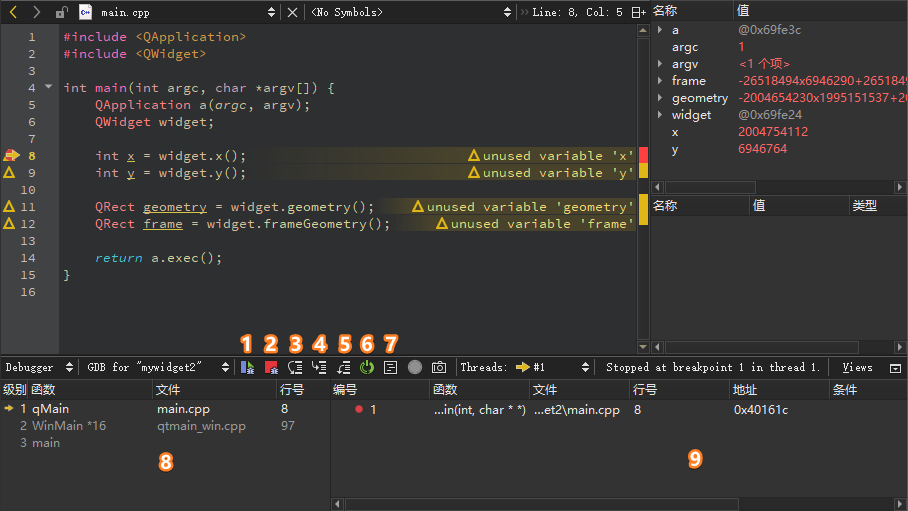
Task: Click the camera snapshot icon
Action: click(x=439, y=368)
